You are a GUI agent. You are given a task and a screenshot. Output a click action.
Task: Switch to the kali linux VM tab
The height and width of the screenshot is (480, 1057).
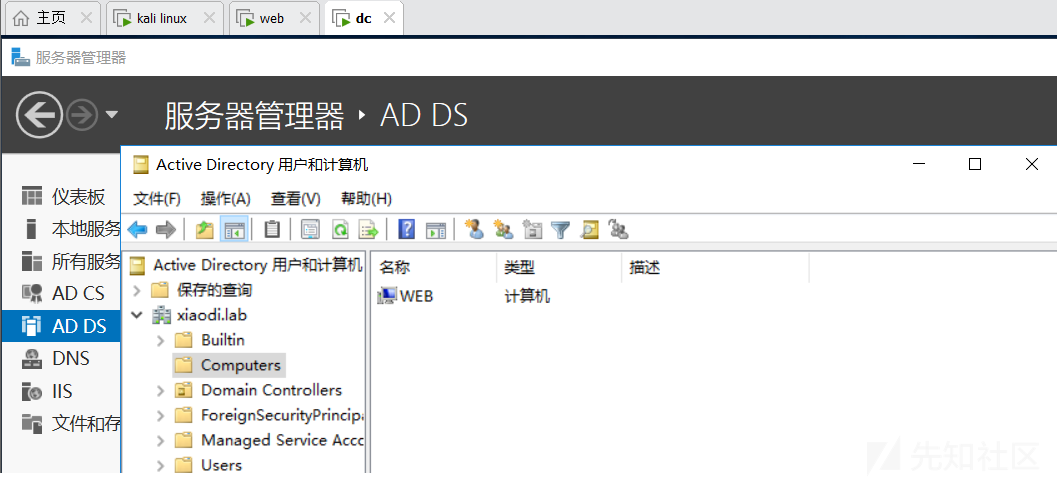[162, 18]
